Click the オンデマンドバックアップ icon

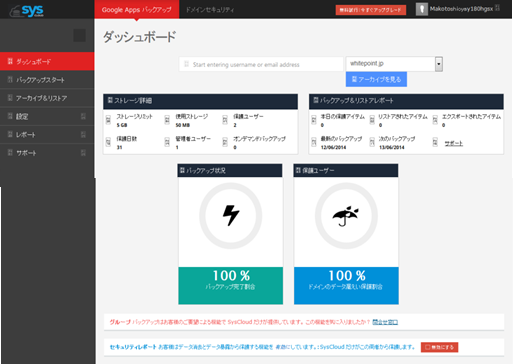pyautogui.click(x=225, y=142)
